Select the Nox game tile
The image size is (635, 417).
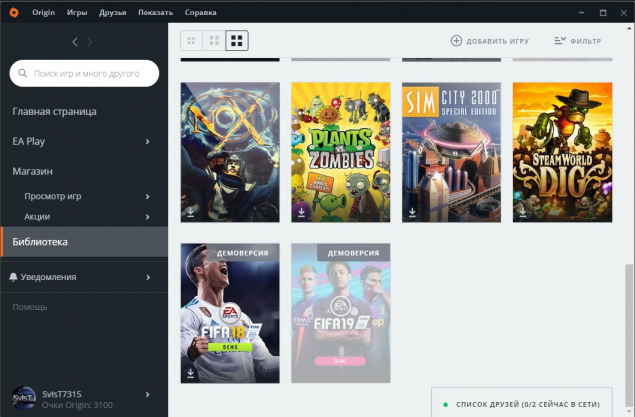click(230, 152)
